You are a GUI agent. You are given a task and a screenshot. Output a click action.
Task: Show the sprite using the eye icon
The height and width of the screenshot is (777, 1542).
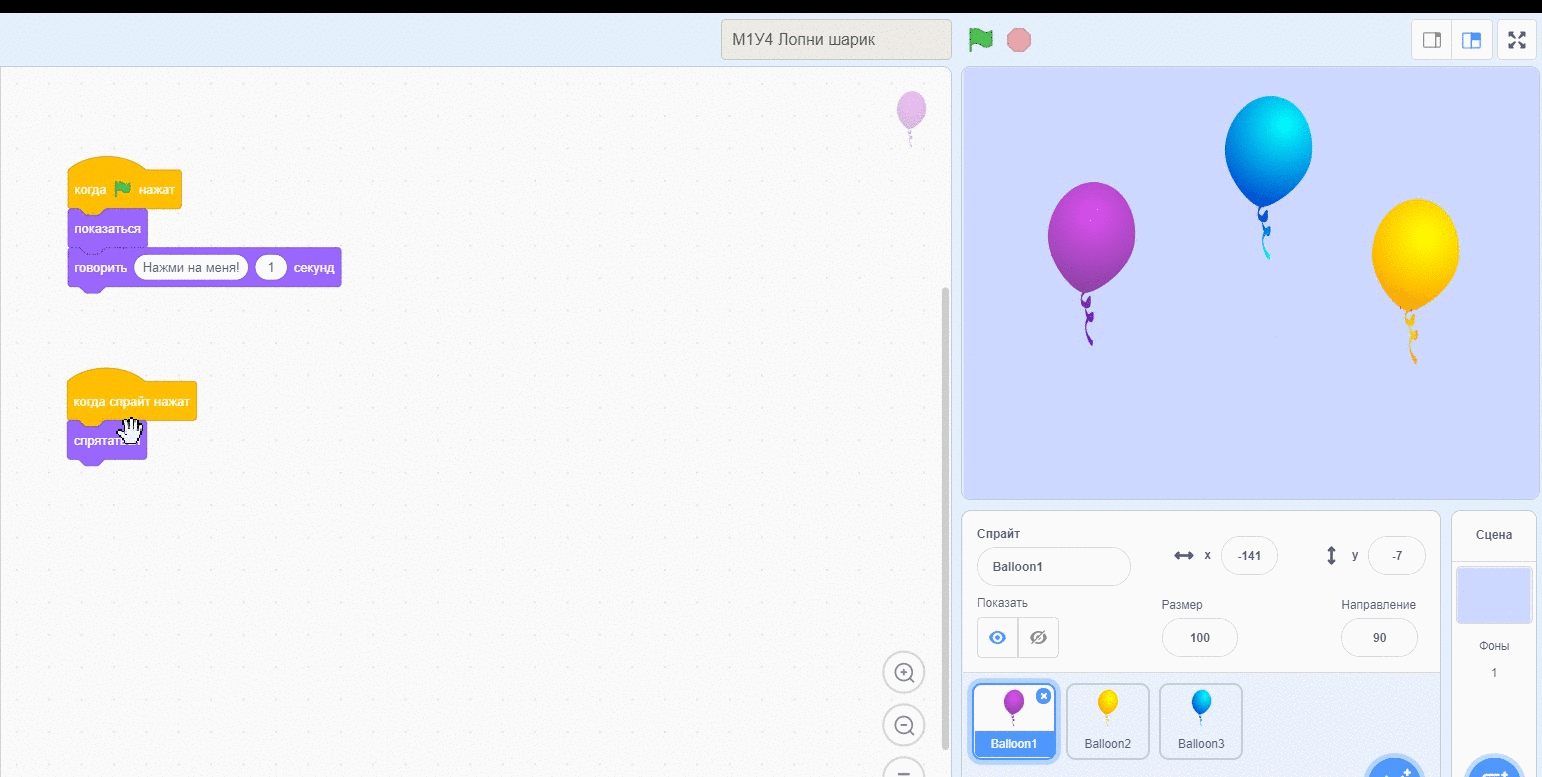coord(997,637)
